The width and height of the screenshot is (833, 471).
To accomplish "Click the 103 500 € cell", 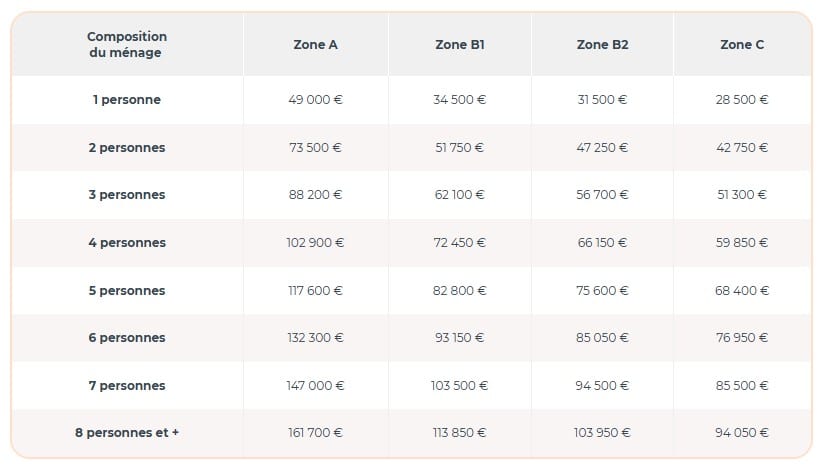I will (x=460, y=386).
